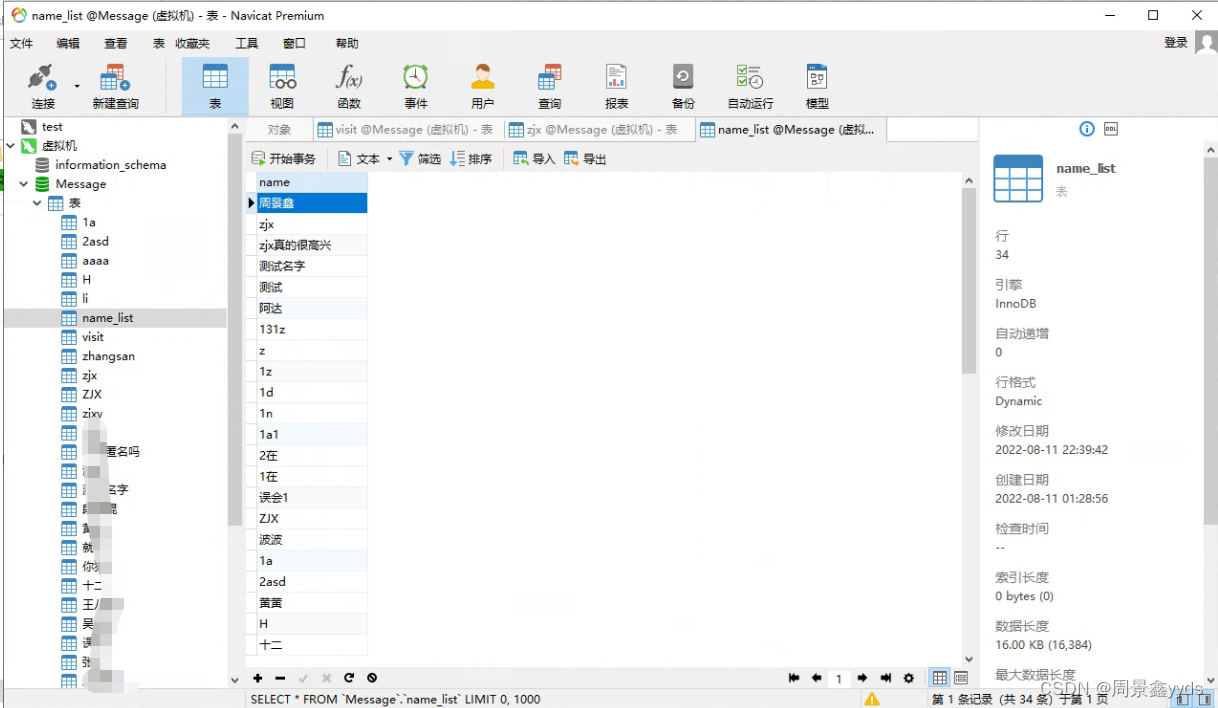Click the warning triangle in status bar
Image resolution: width=1218 pixels, height=708 pixels.
click(872, 699)
